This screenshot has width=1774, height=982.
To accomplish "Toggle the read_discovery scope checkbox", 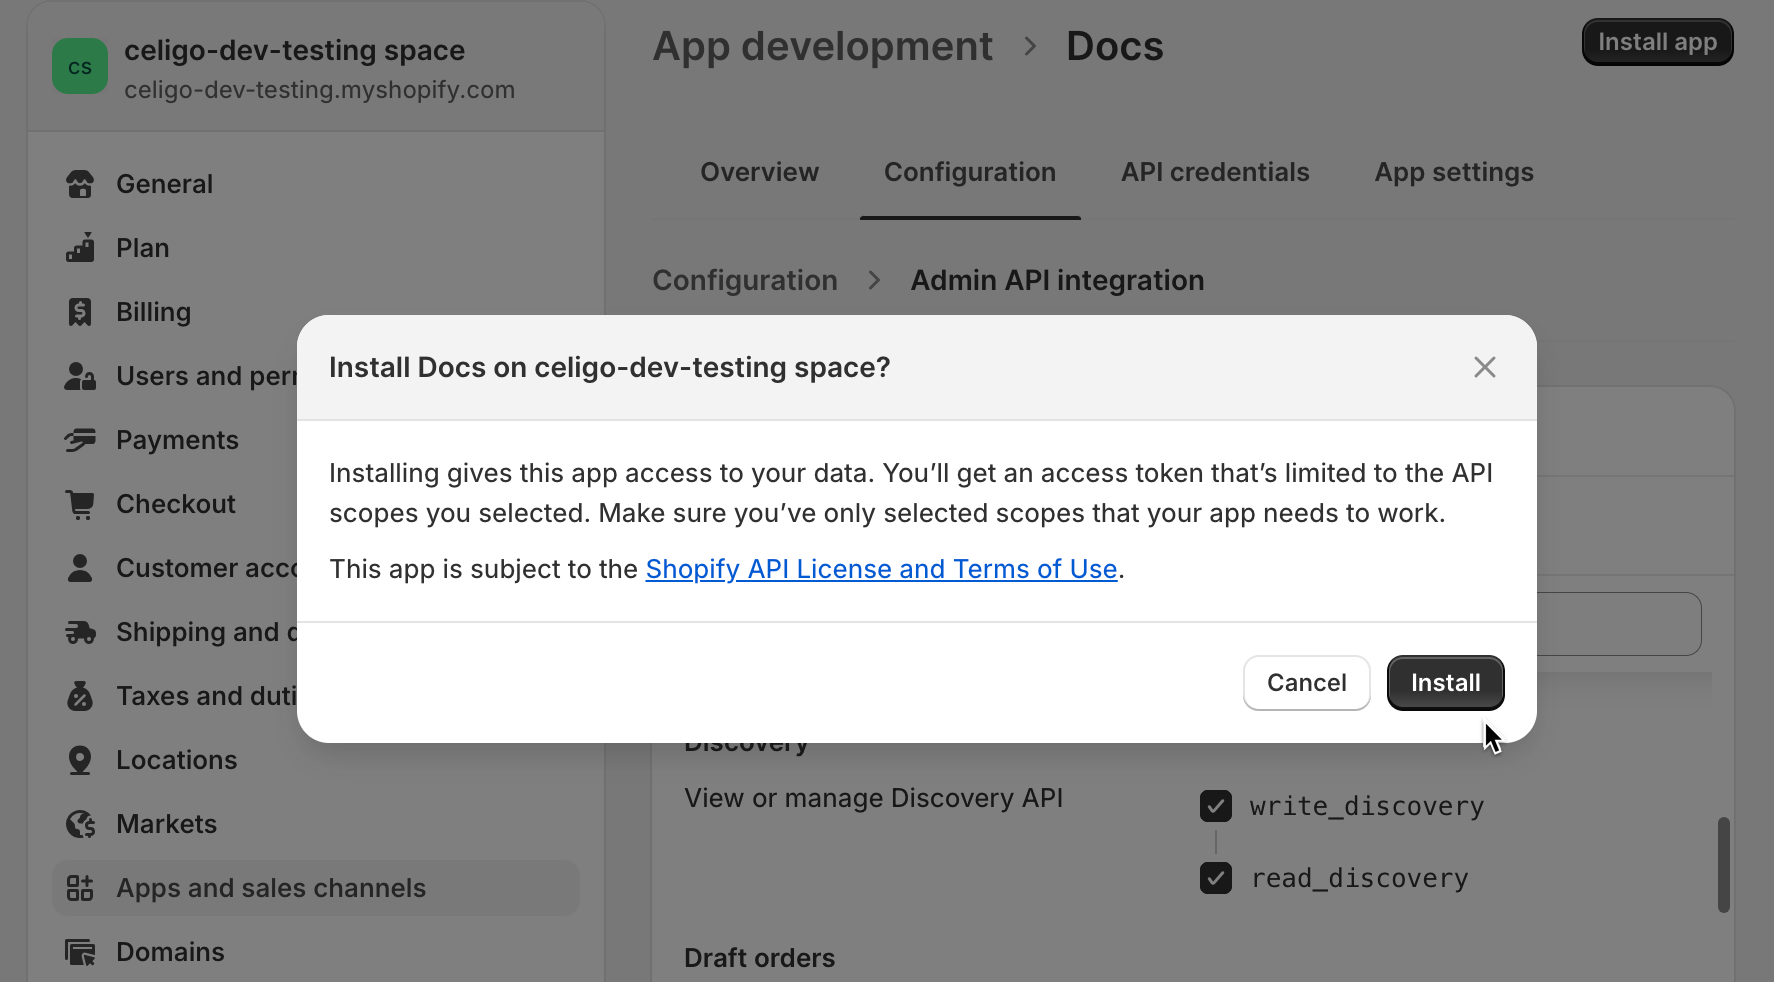I will [x=1216, y=878].
